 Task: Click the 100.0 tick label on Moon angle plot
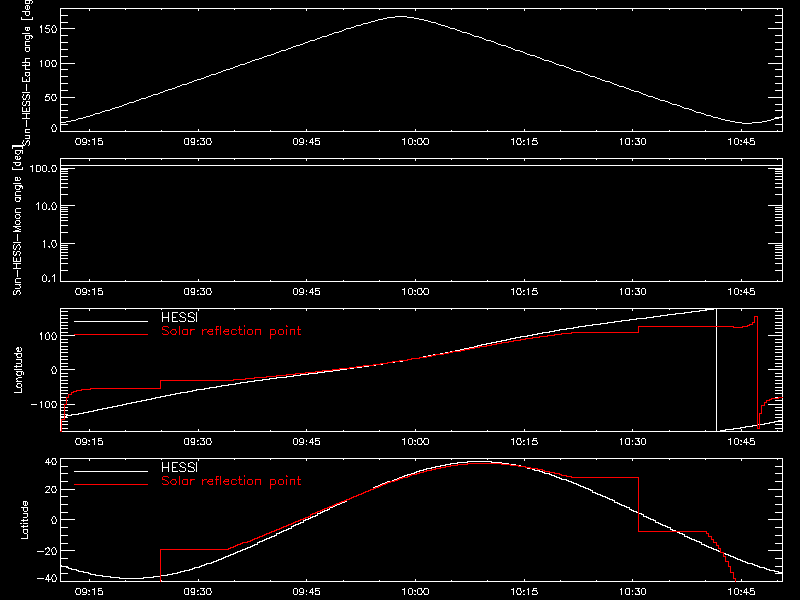click(x=43, y=168)
